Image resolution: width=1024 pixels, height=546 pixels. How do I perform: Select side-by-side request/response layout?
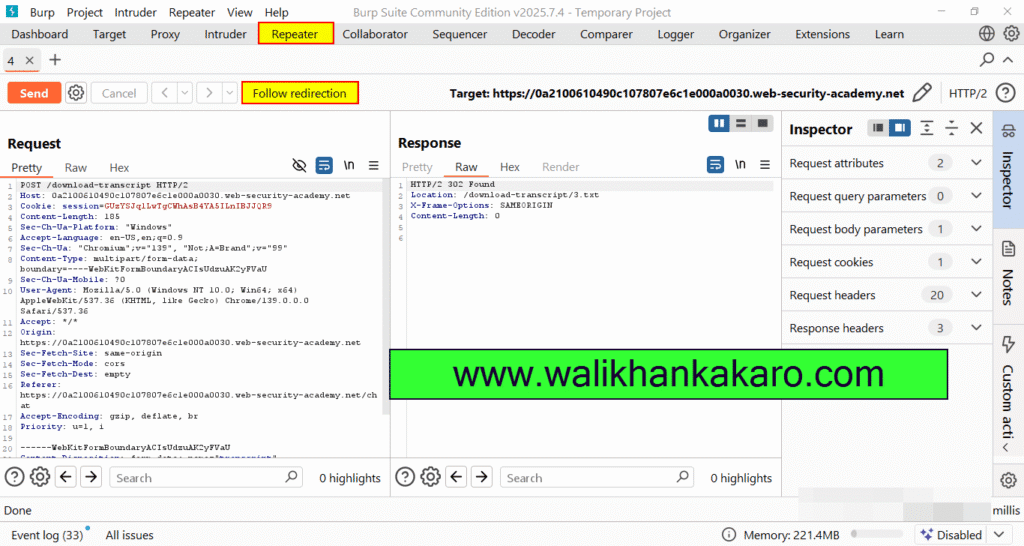click(x=719, y=123)
